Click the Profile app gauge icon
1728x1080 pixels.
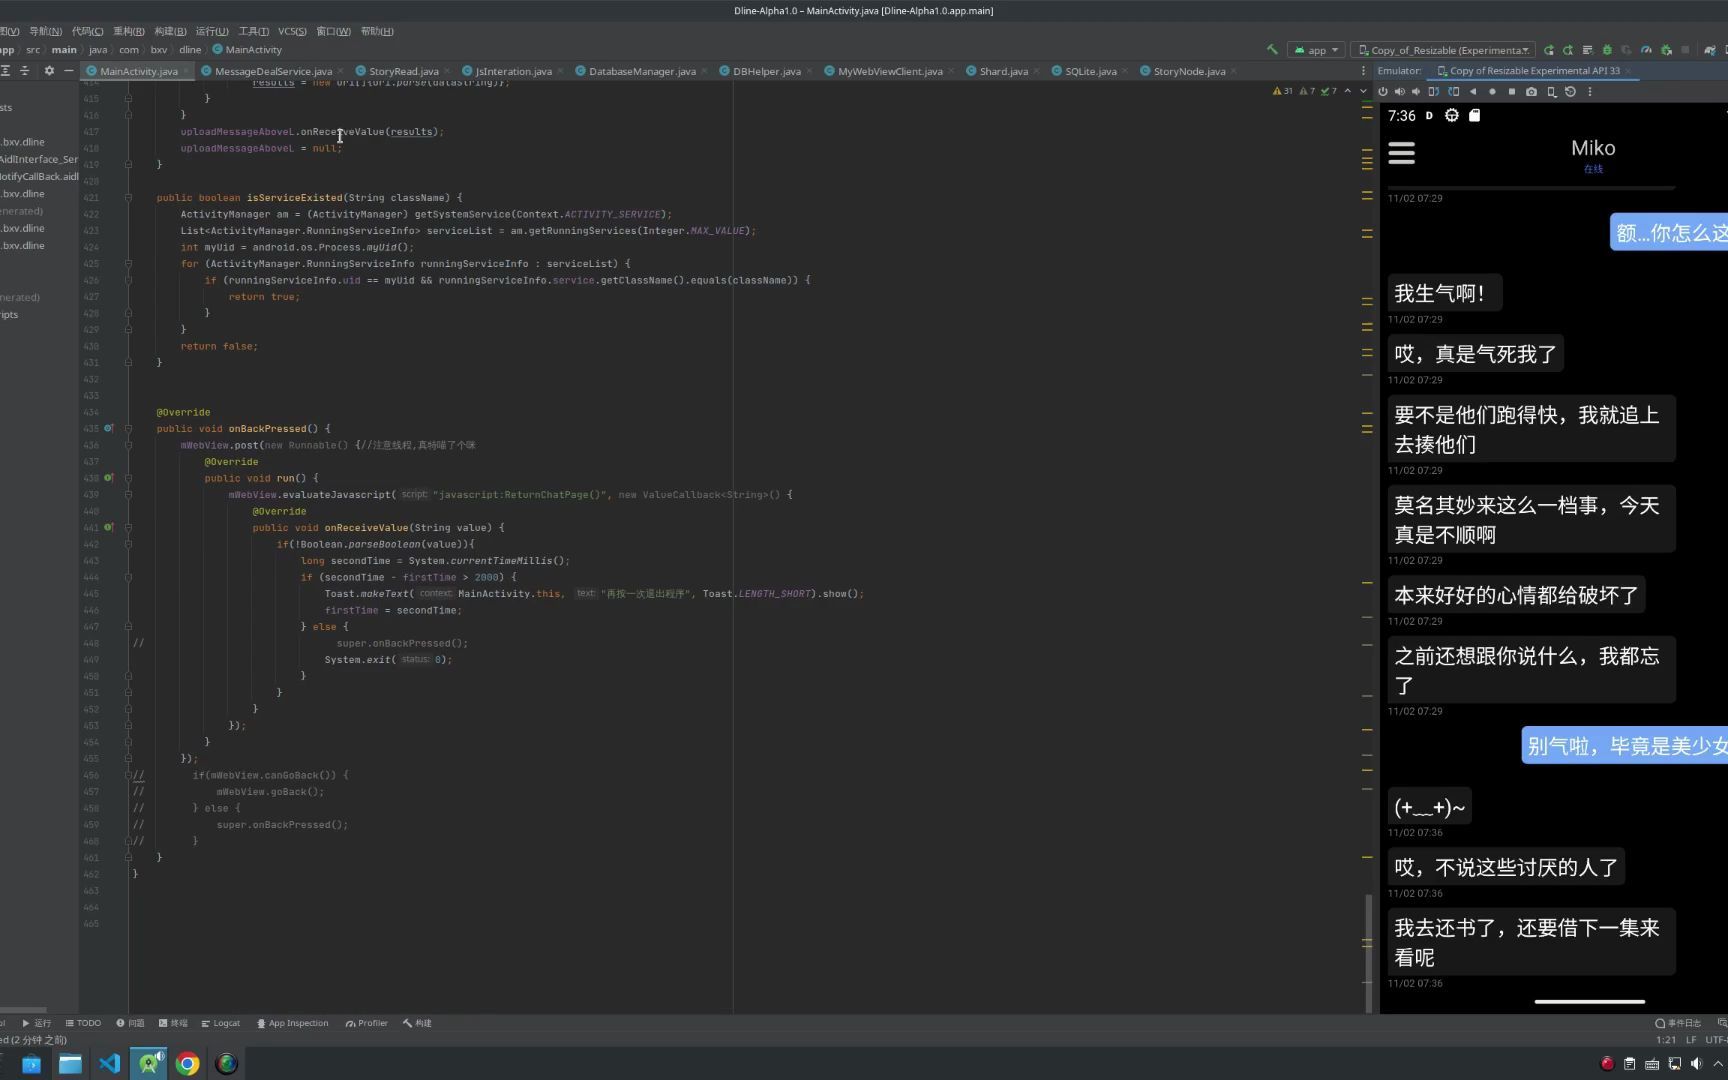(x=1646, y=50)
